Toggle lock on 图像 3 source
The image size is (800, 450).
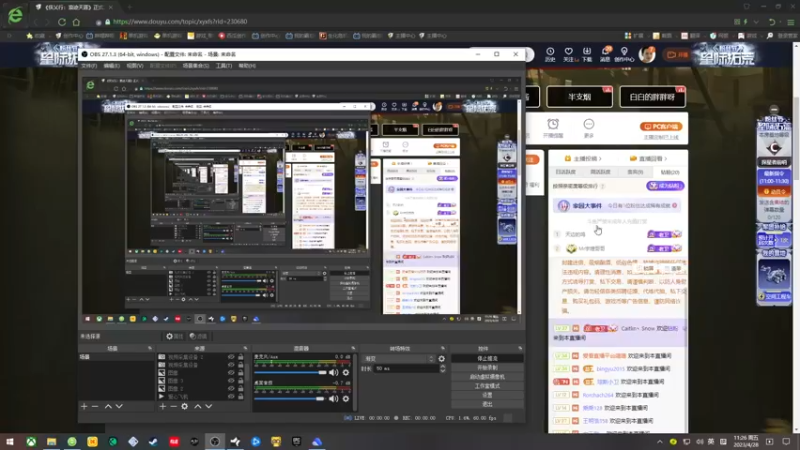[x=241, y=381]
